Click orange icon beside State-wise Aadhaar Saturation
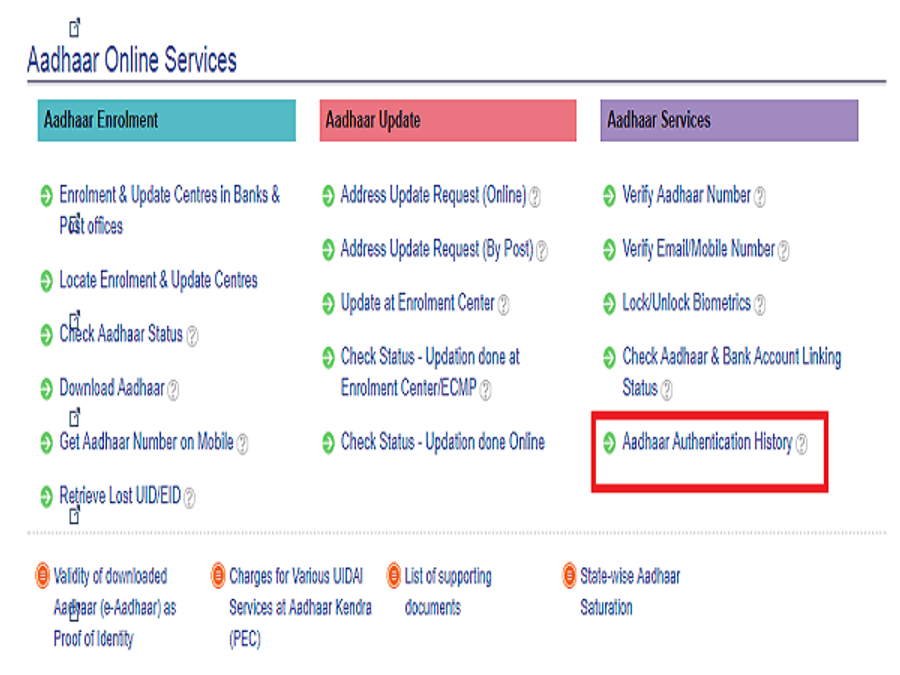900x675 pixels. tap(569, 575)
